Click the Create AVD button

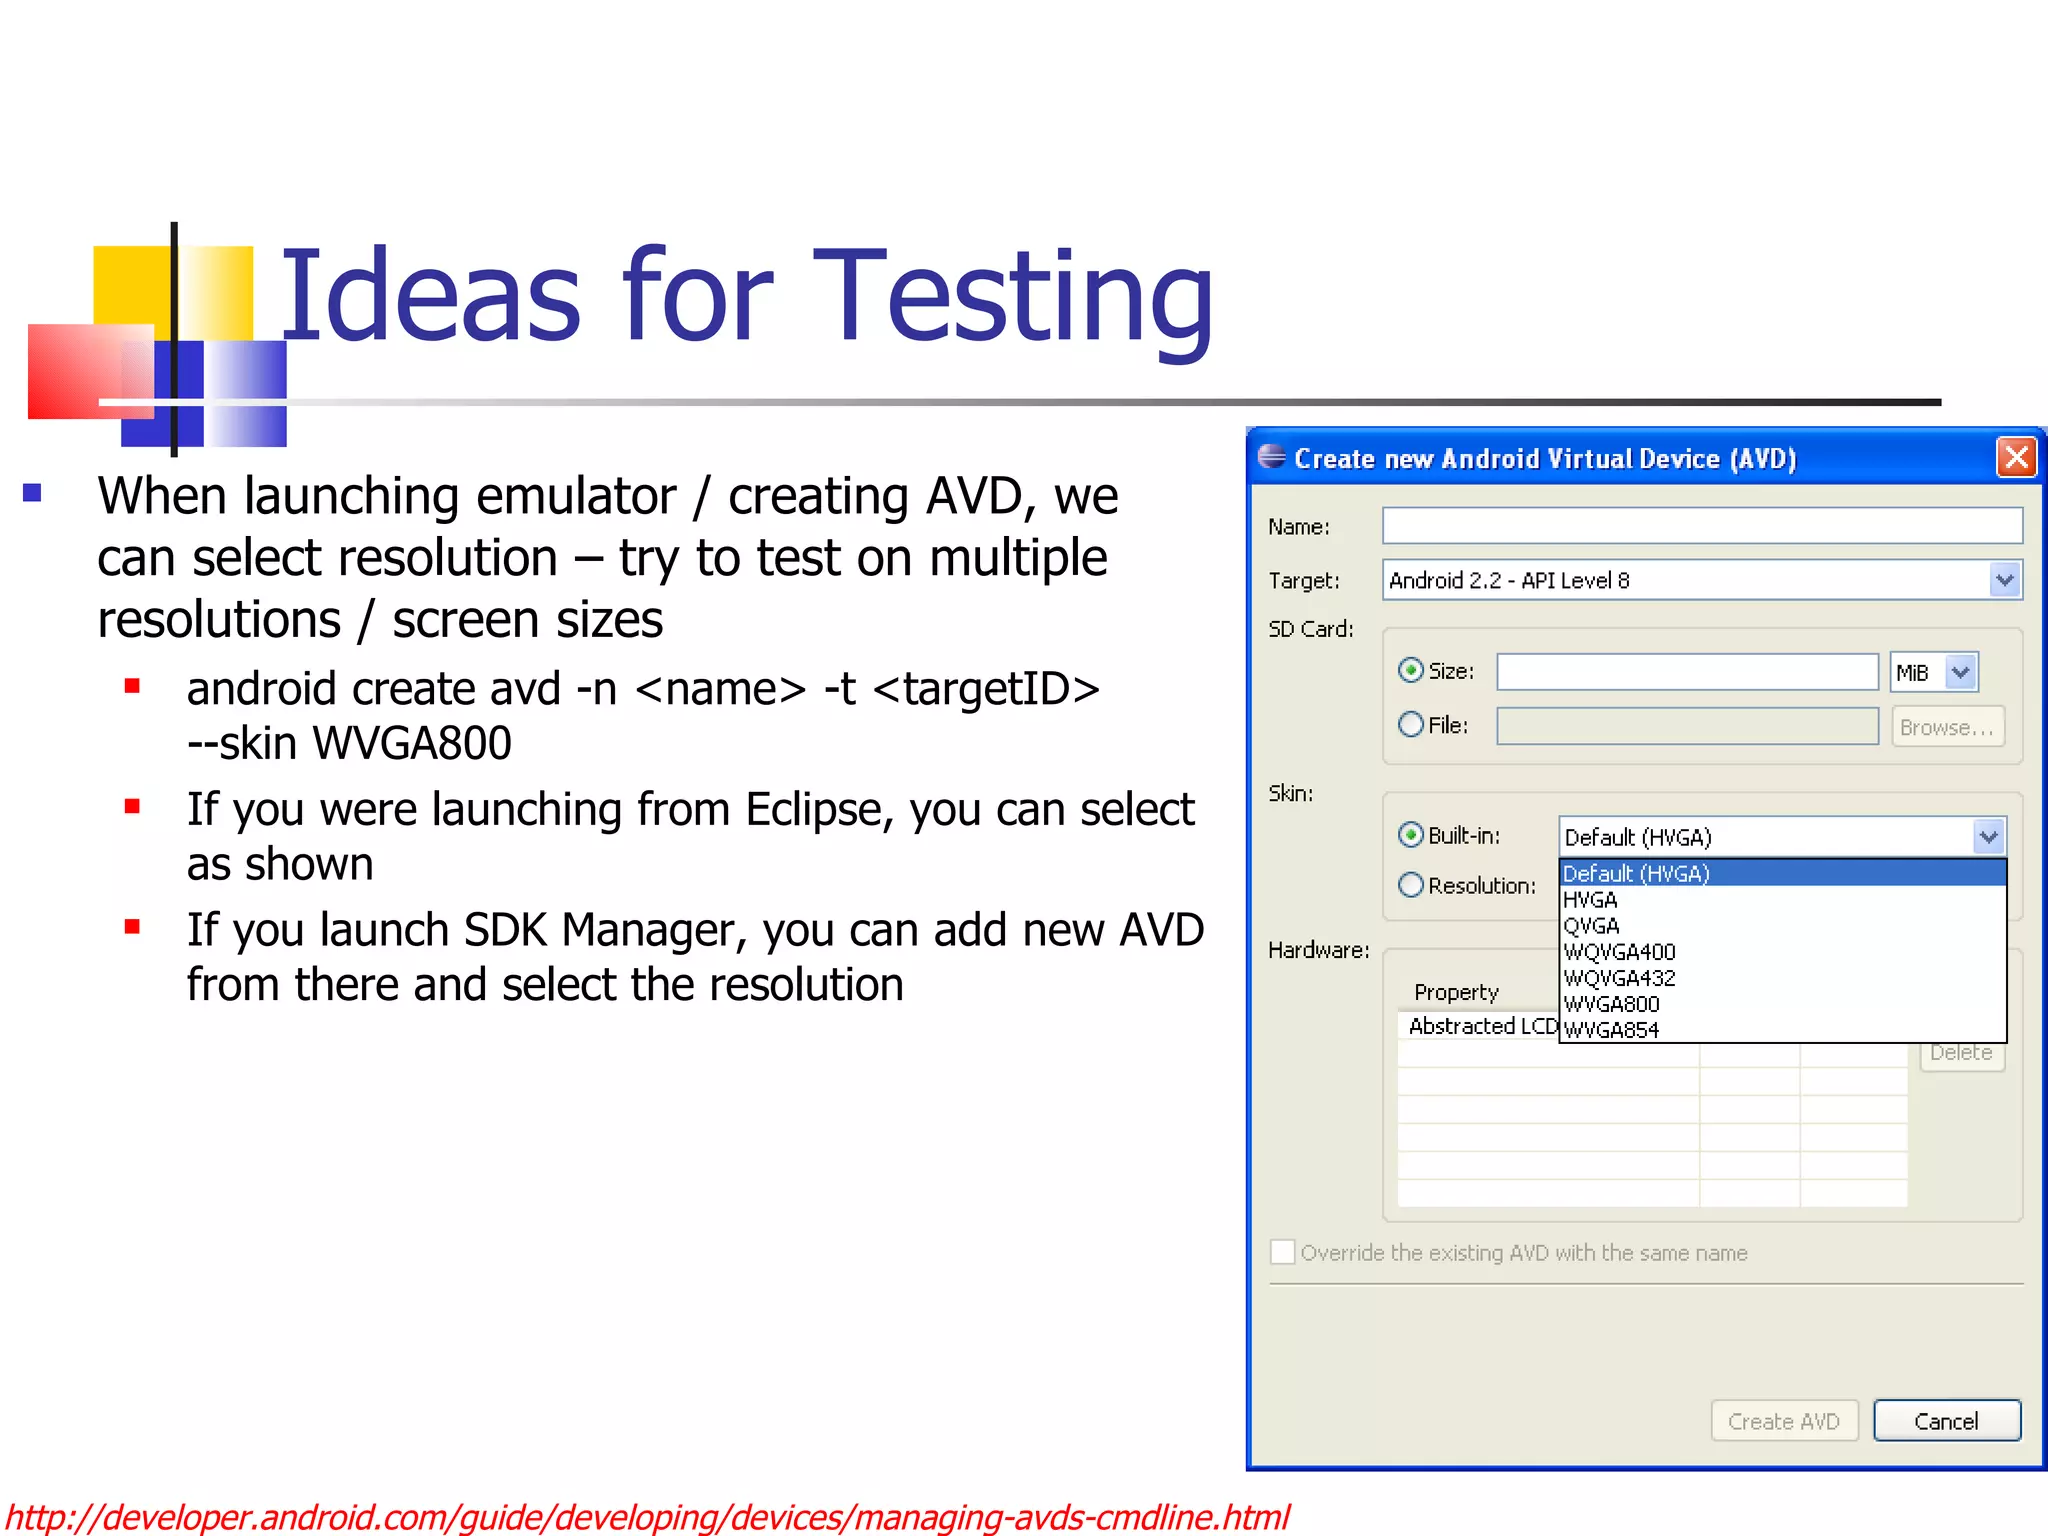coord(1784,1421)
